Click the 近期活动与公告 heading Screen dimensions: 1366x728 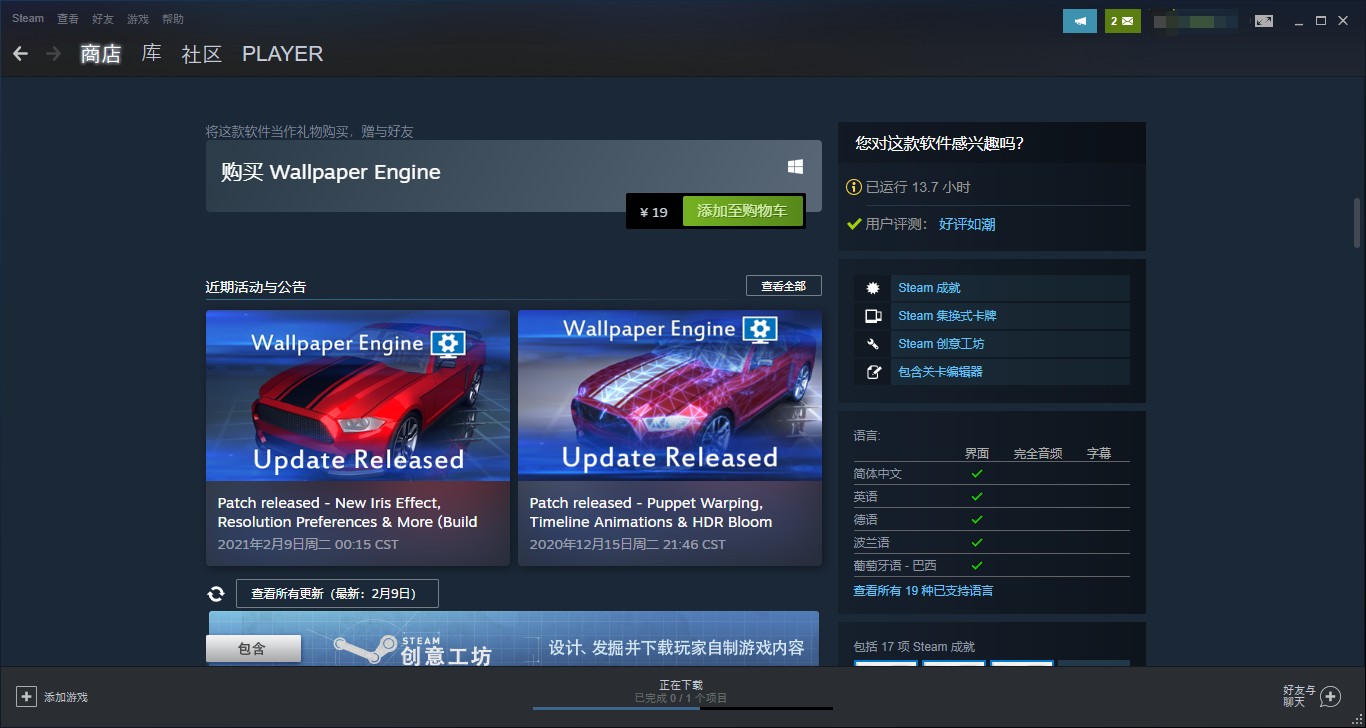[256, 287]
